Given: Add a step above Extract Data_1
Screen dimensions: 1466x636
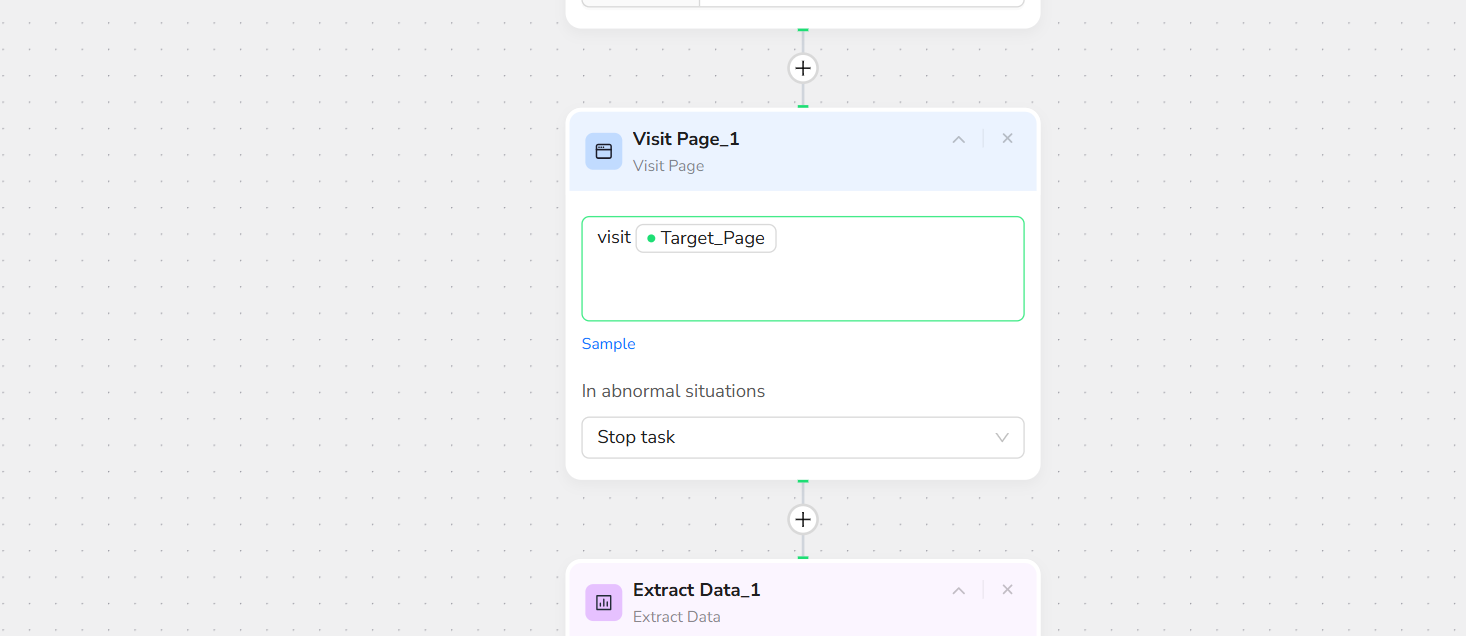Looking at the screenshot, I should pyautogui.click(x=803, y=519).
